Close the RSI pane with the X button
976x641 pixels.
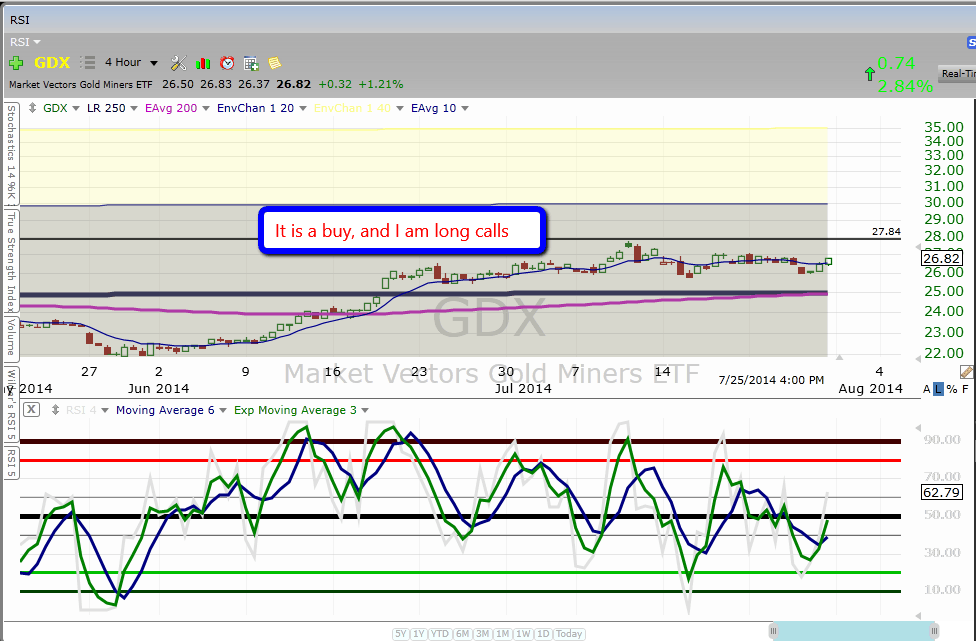click(x=31, y=409)
